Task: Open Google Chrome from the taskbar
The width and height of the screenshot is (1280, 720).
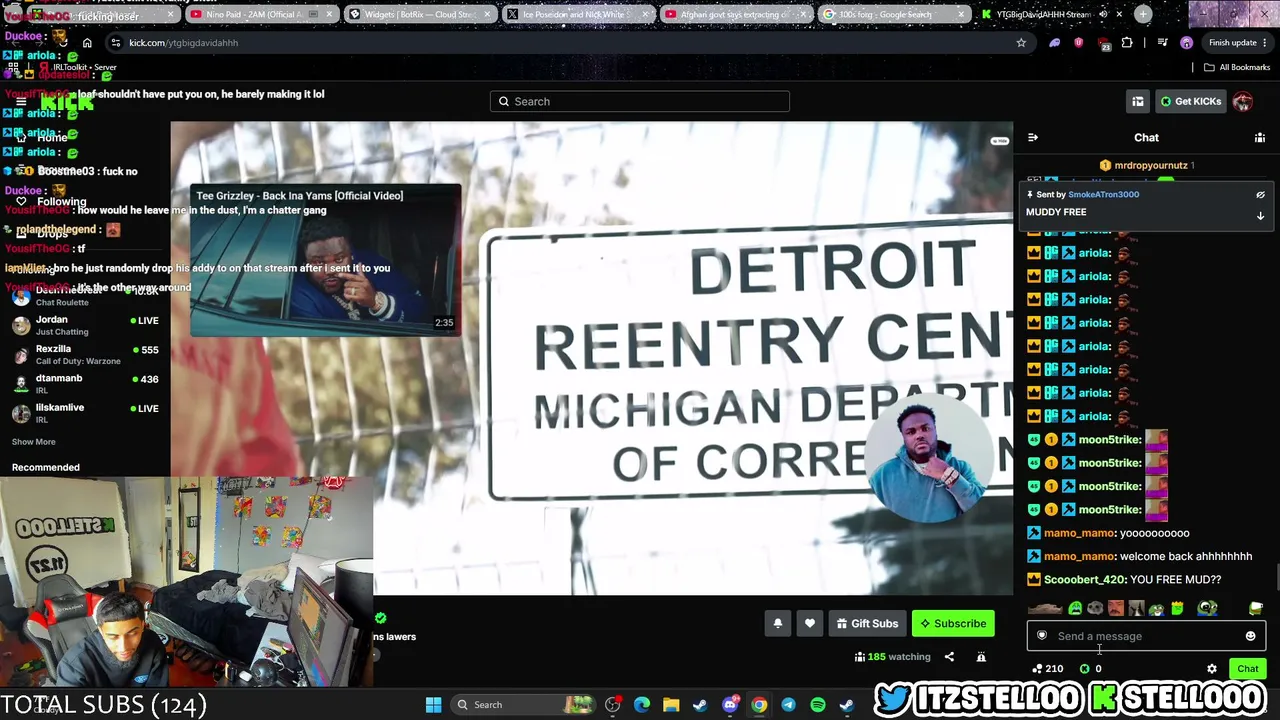Action: pos(759,705)
